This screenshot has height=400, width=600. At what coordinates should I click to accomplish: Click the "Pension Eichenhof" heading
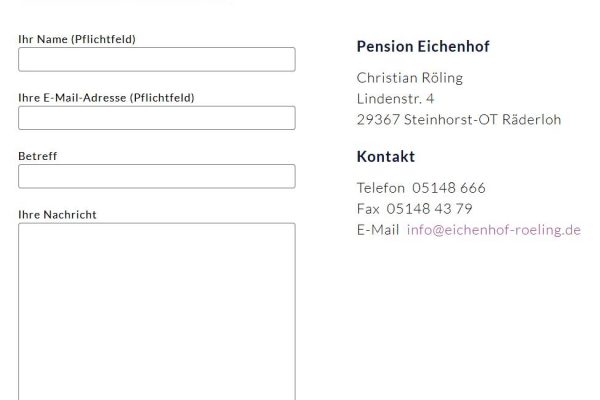(x=423, y=46)
